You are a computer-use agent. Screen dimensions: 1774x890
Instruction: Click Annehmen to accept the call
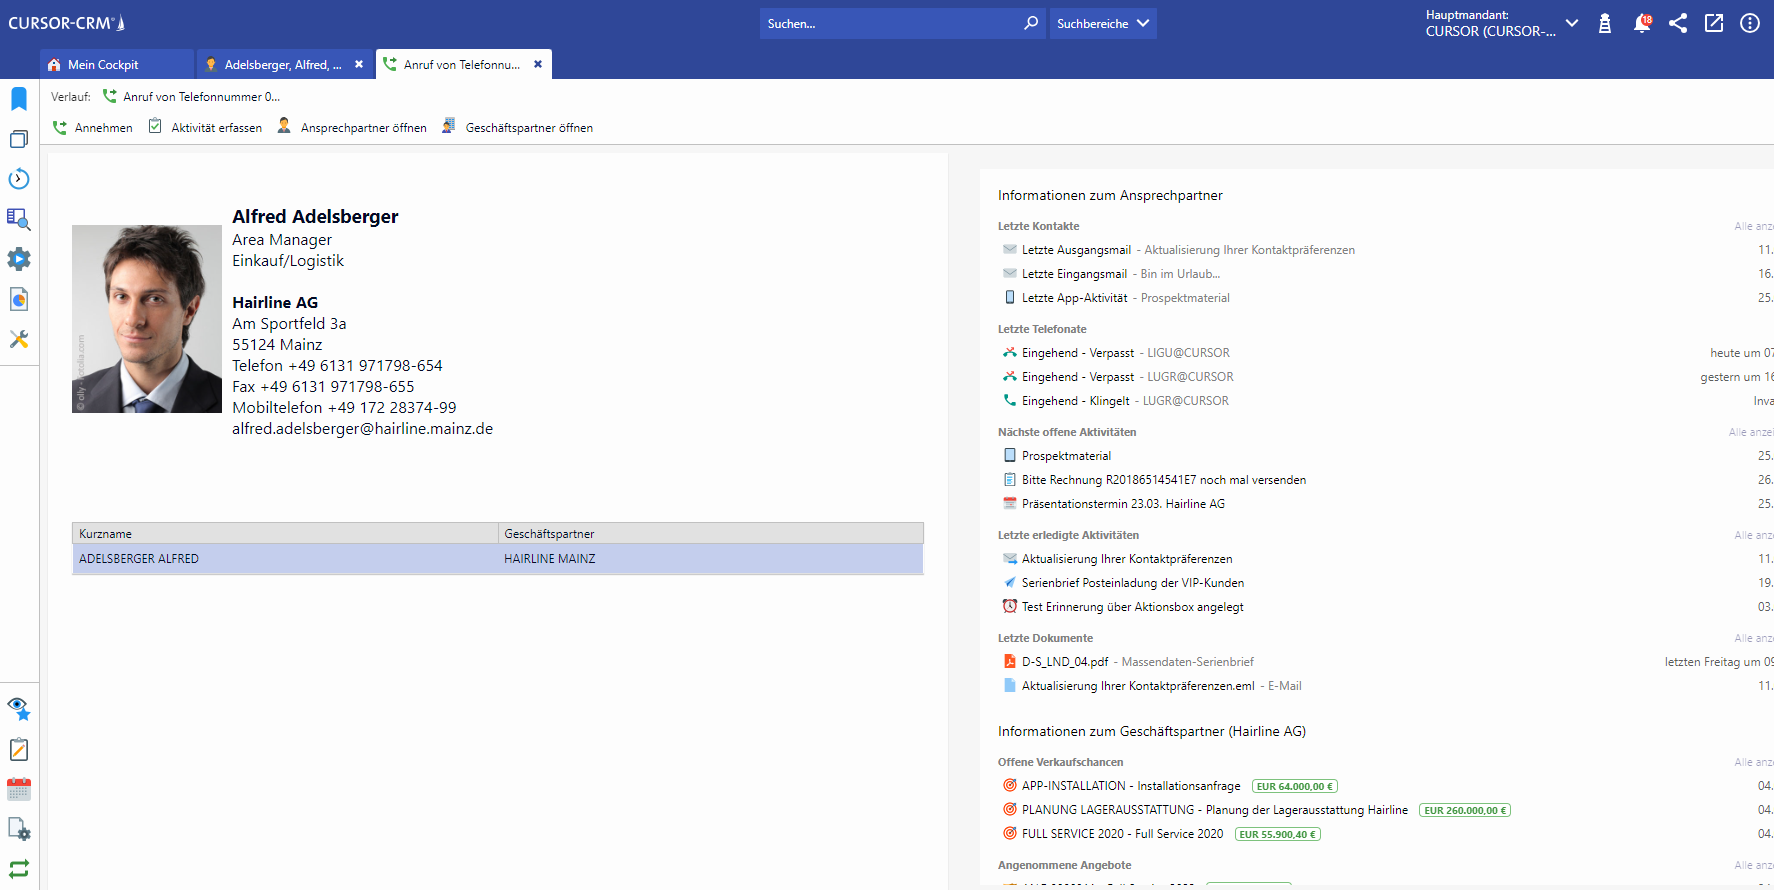pyautogui.click(x=93, y=127)
